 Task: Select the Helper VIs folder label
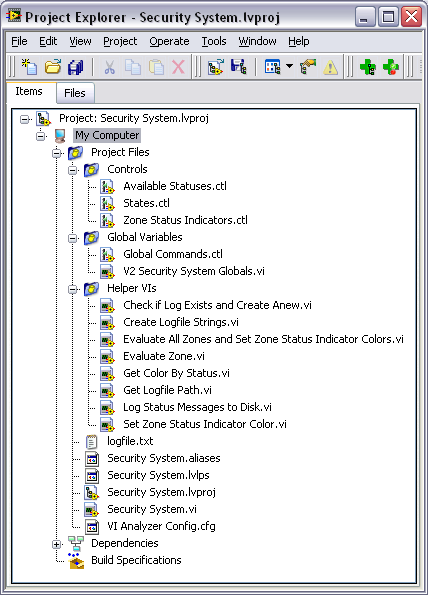(132, 288)
